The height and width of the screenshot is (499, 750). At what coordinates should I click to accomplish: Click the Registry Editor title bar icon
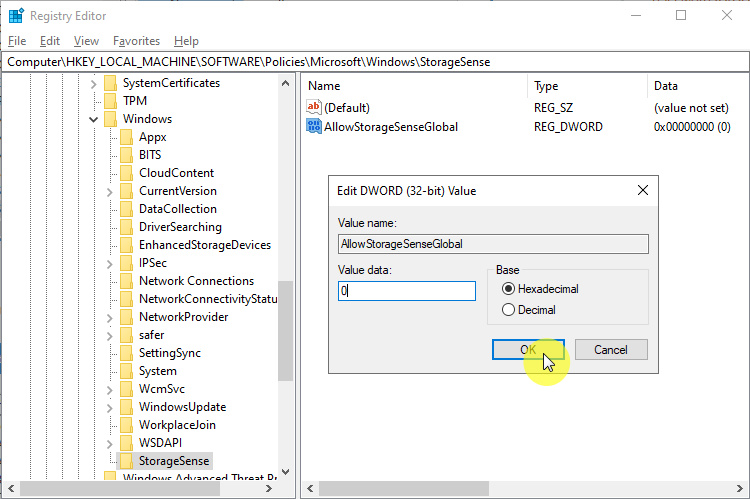[16, 16]
